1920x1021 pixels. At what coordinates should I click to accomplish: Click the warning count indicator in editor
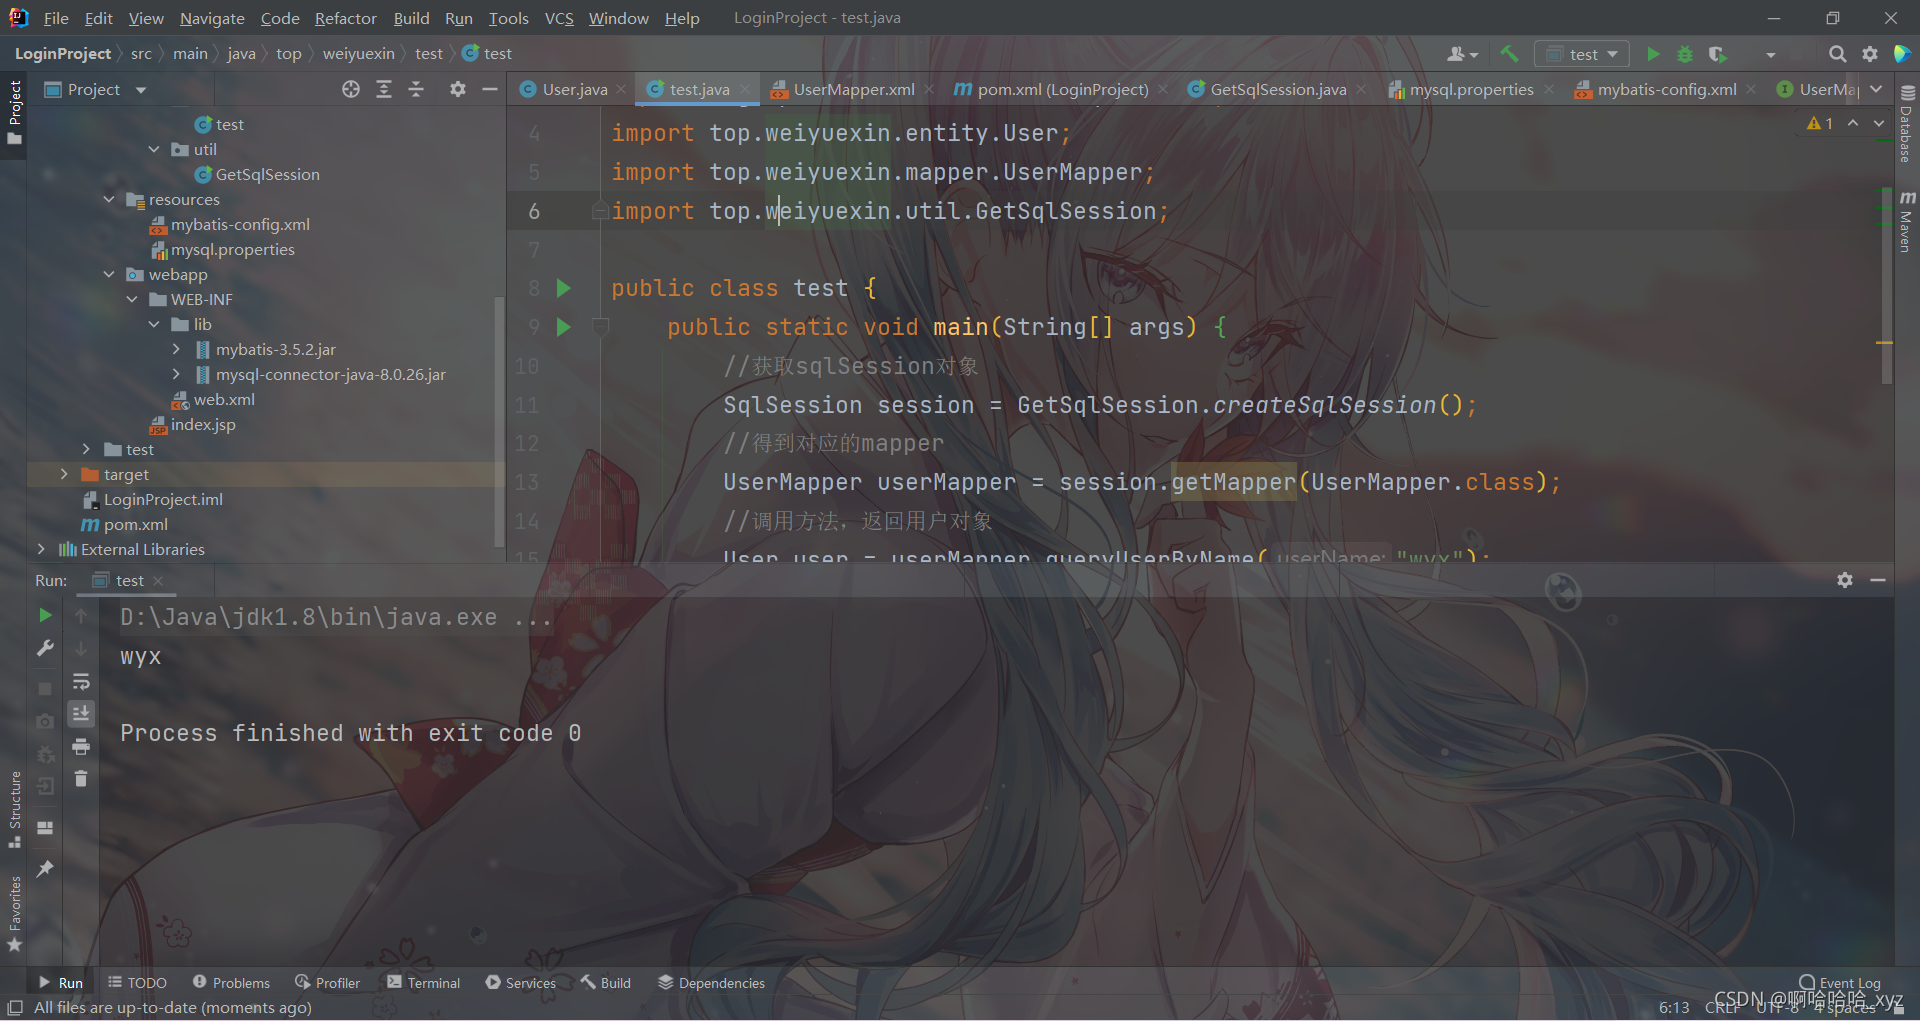[1820, 123]
